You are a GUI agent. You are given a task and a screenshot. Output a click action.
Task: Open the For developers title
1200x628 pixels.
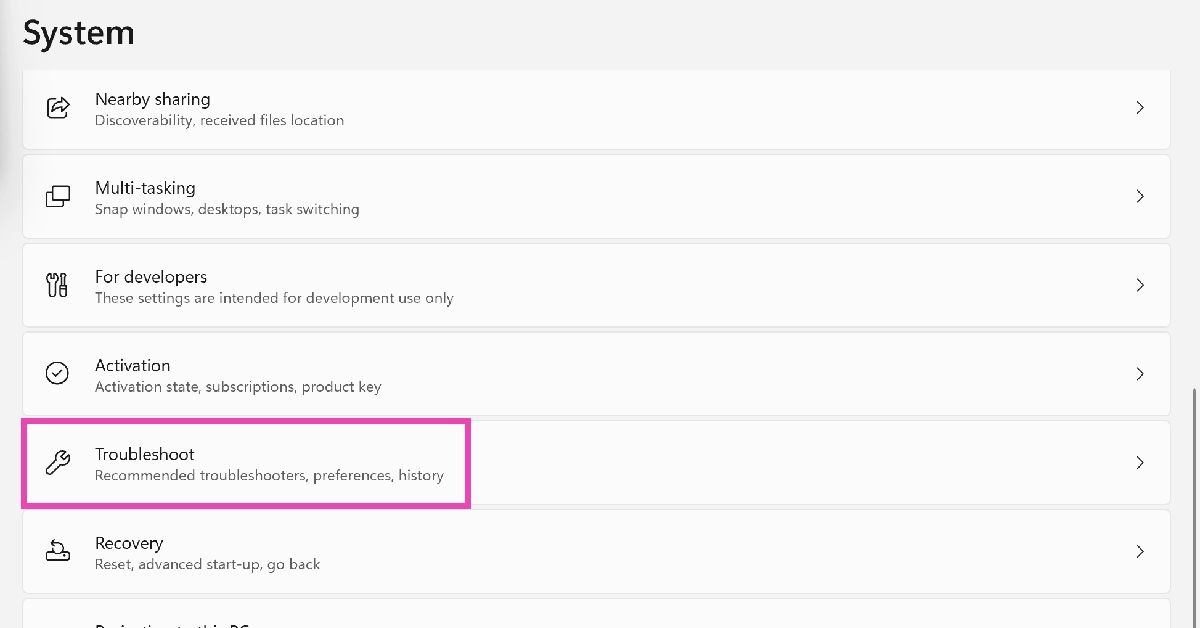pos(151,277)
